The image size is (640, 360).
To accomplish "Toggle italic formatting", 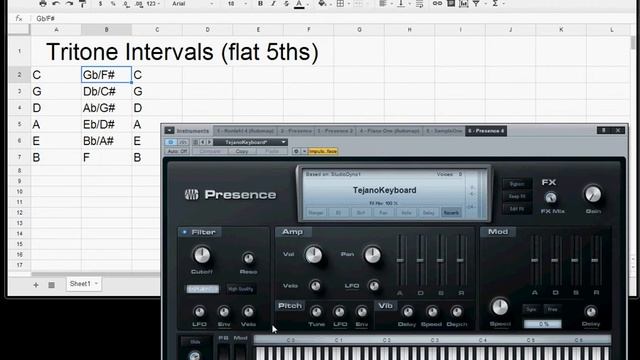I will 273,4.
